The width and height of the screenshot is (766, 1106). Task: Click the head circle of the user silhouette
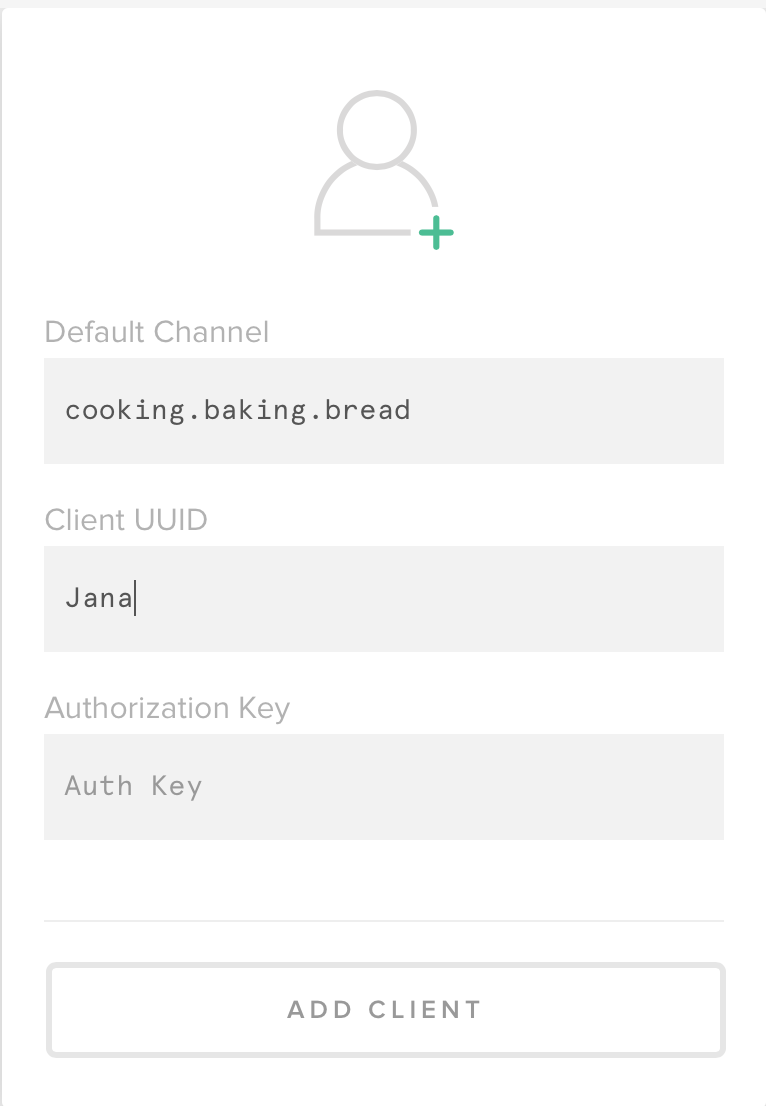(377, 127)
